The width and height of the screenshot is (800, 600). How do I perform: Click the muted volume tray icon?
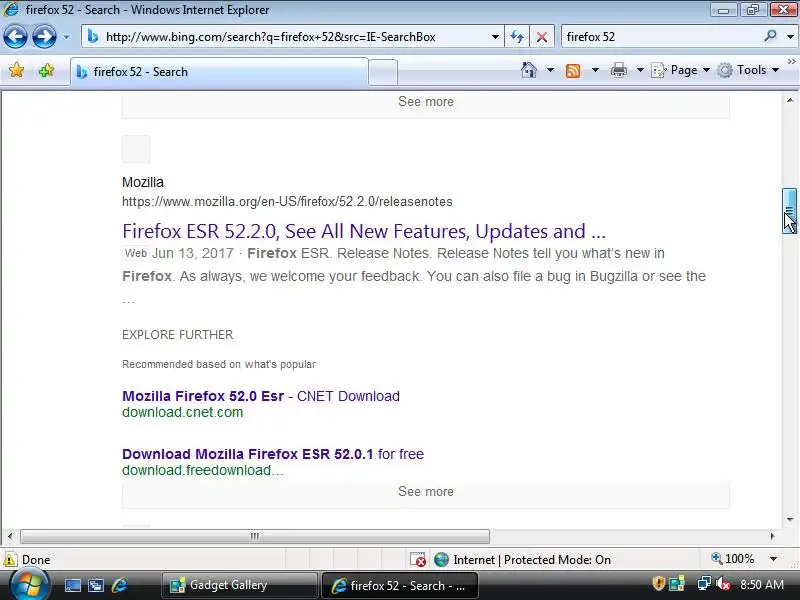723,583
